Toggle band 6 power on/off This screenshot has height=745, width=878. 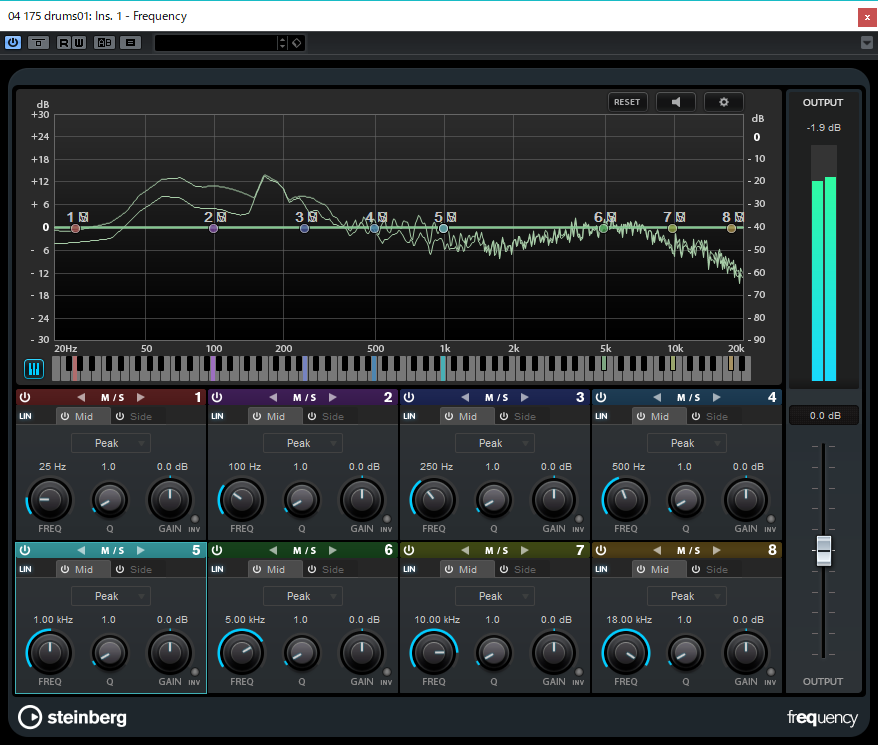(217, 550)
